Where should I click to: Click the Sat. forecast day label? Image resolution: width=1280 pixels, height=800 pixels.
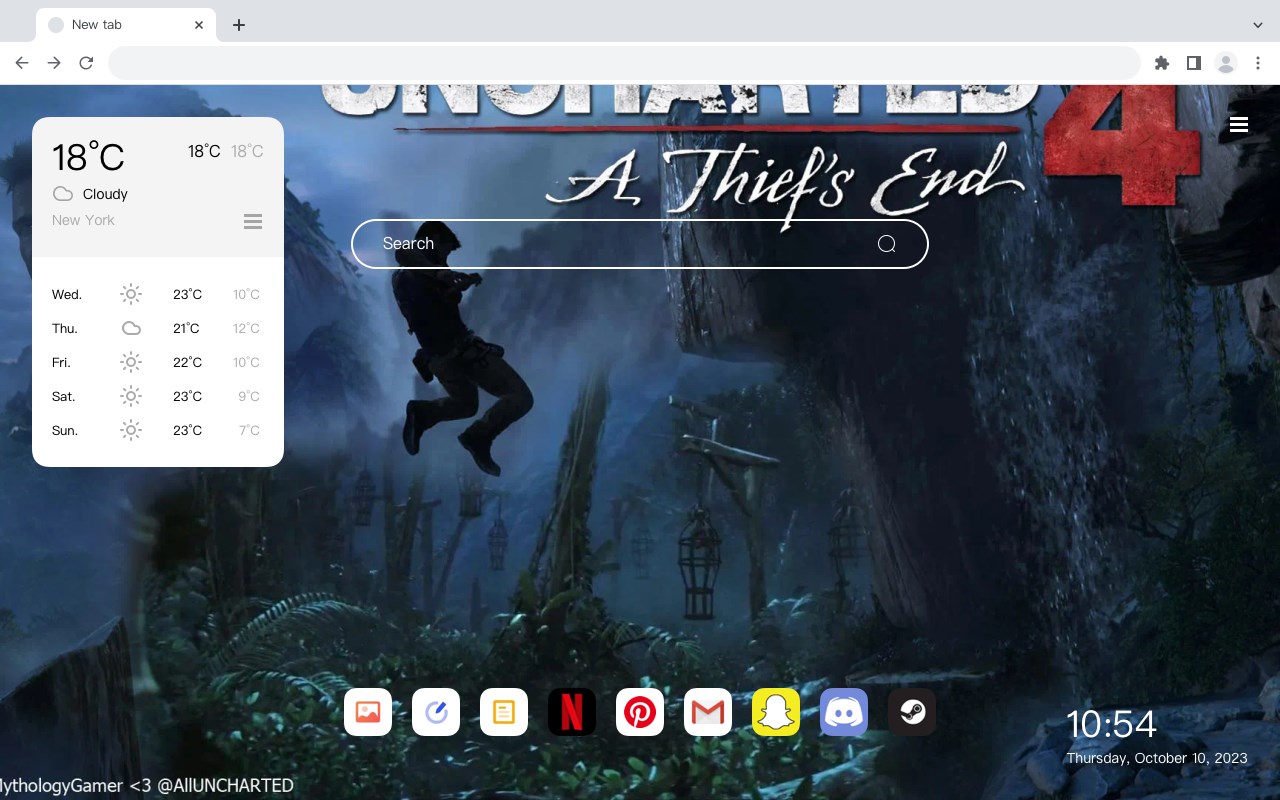click(64, 396)
